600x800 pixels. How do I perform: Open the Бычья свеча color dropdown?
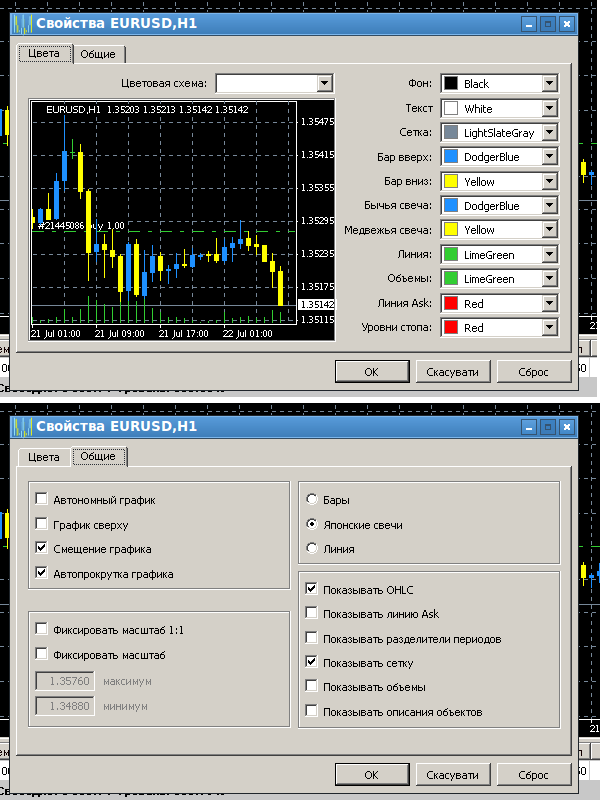tap(549, 206)
